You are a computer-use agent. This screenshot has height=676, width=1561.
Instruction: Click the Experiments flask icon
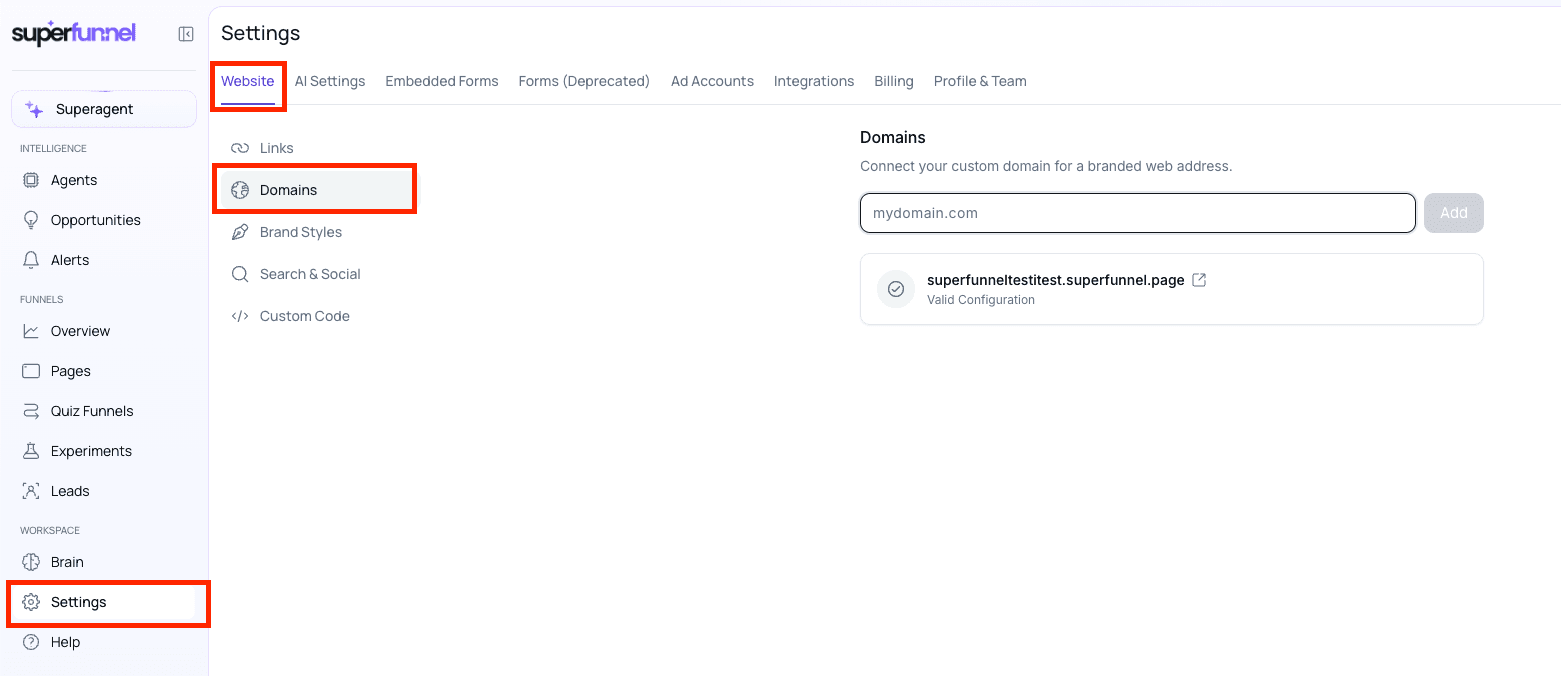[x=31, y=451]
